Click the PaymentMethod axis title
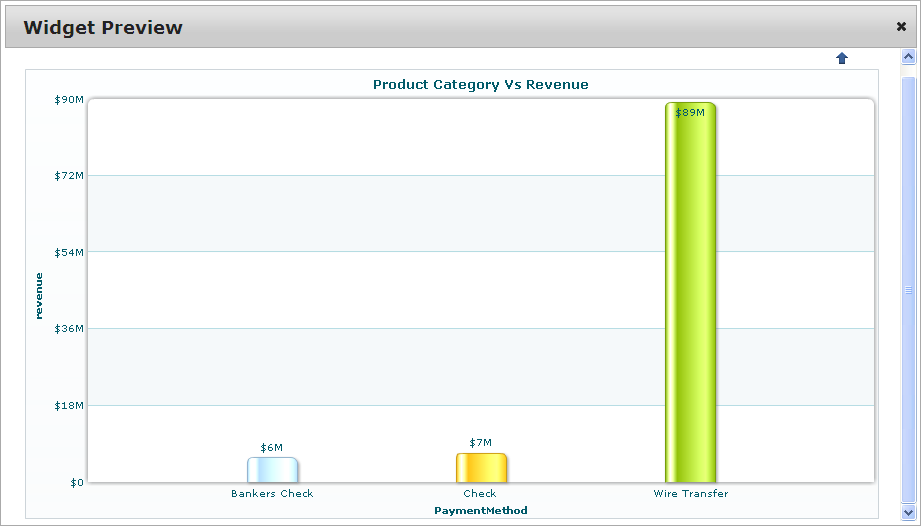The height and width of the screenshot is (526, 921). click(481, 511)
